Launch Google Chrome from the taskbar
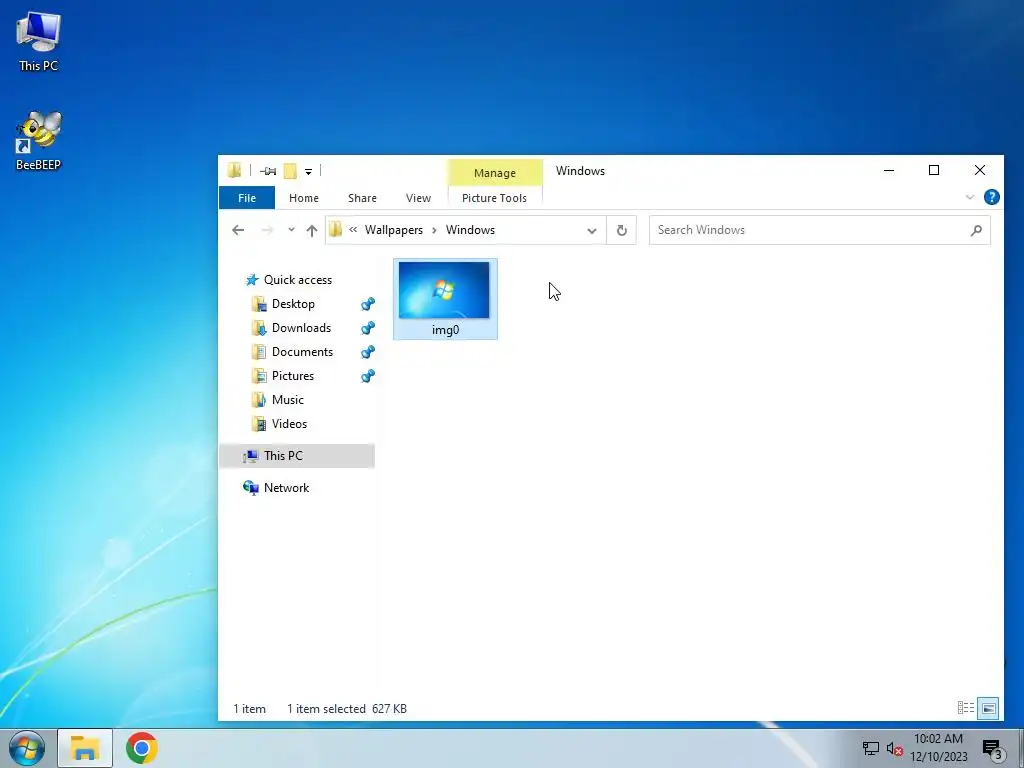This screenshot has width=1024, height=768. click(142, 748)
